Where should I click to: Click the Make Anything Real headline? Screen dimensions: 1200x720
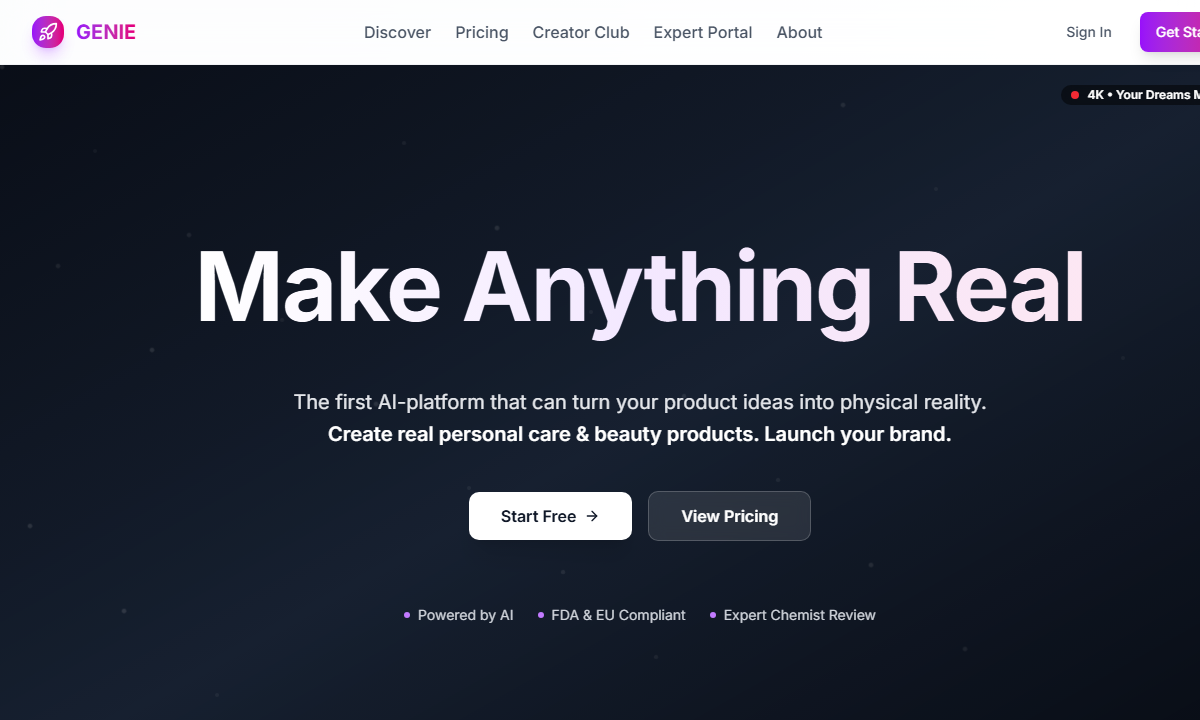pyautogui.click(x=640, y=288)
